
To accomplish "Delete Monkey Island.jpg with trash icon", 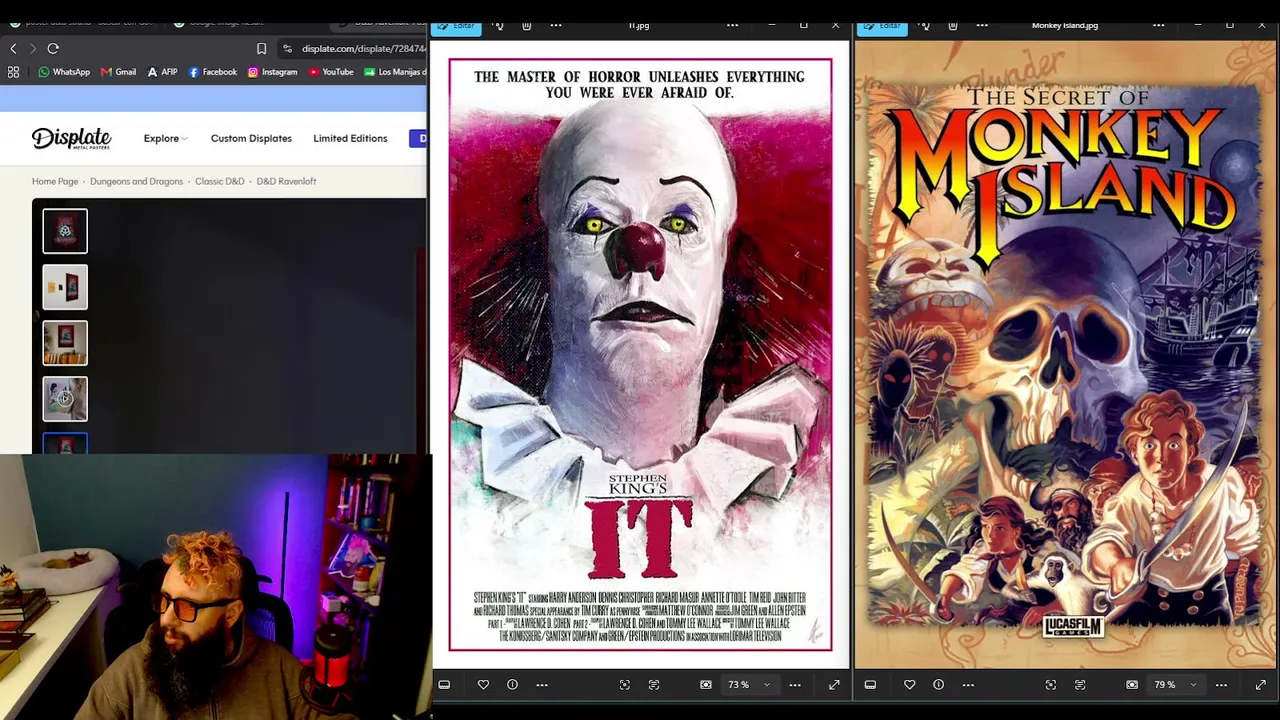I will pos(953,25).
